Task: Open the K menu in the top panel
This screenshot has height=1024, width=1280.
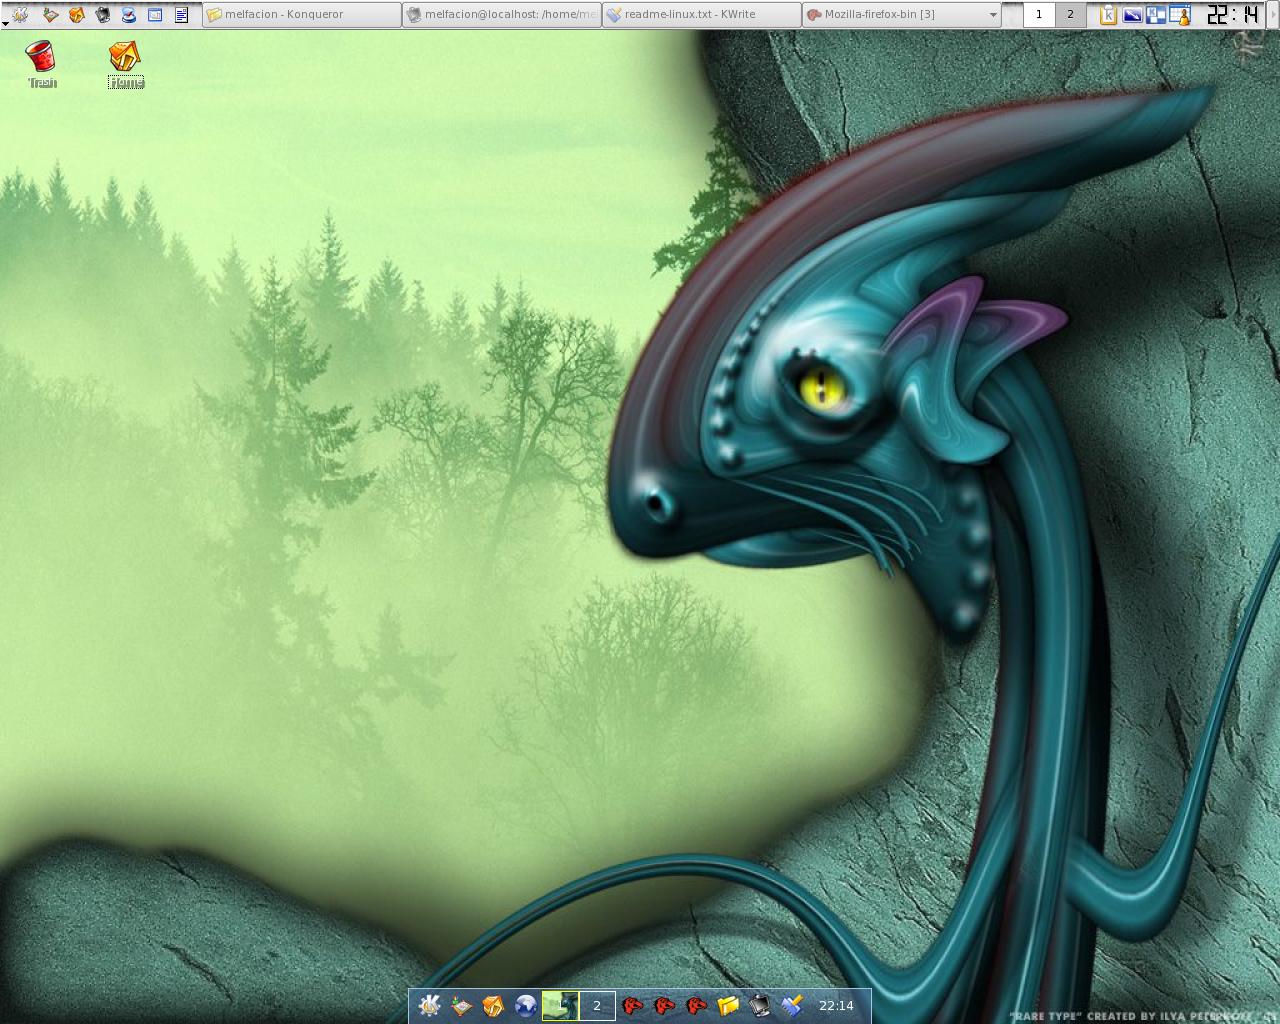Action: (21, 14)
